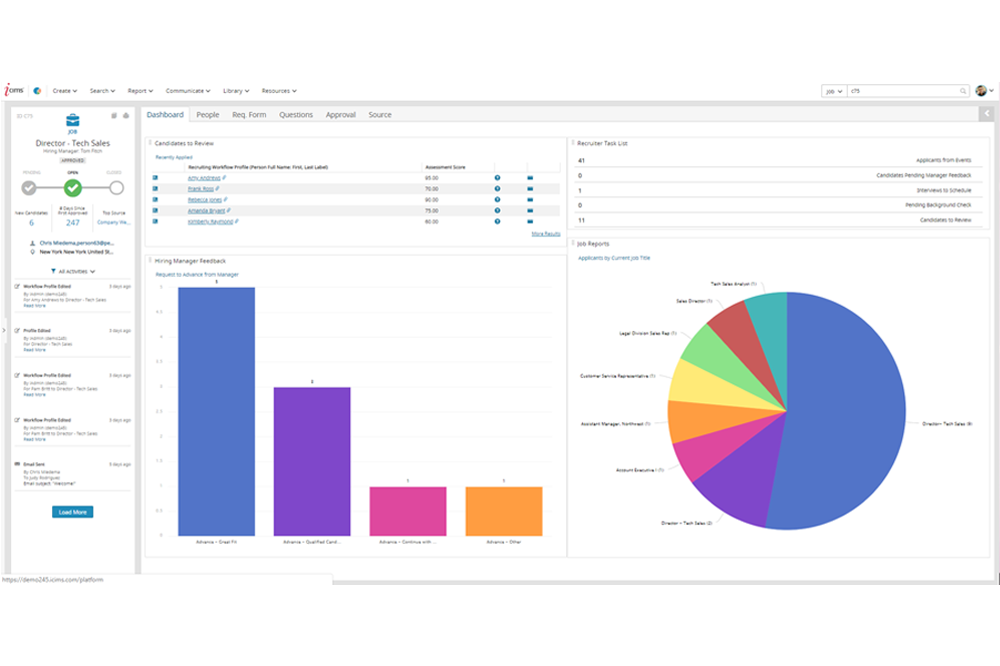
Task: Select the Pending status circle
Action: click(x=29, y=187)
